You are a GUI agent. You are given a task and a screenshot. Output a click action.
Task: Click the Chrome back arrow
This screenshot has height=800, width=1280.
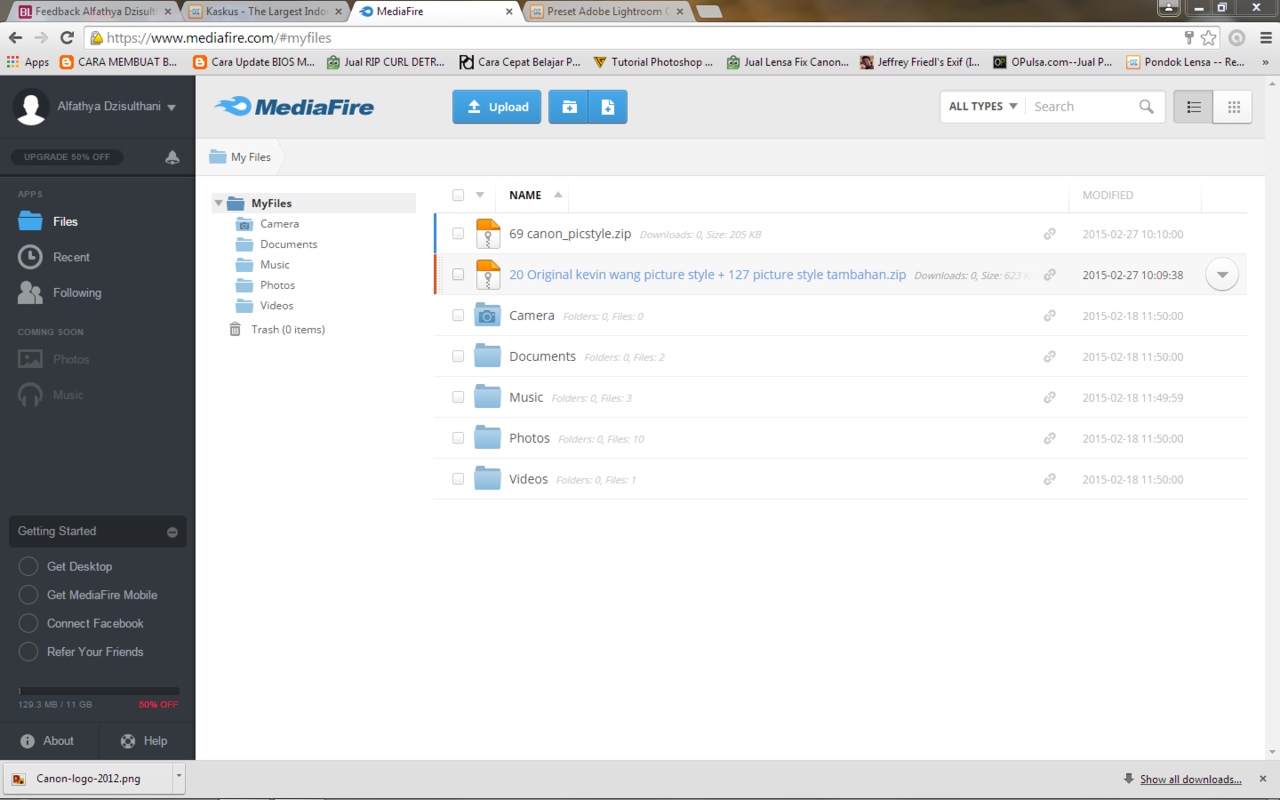[x=15, y=38]
